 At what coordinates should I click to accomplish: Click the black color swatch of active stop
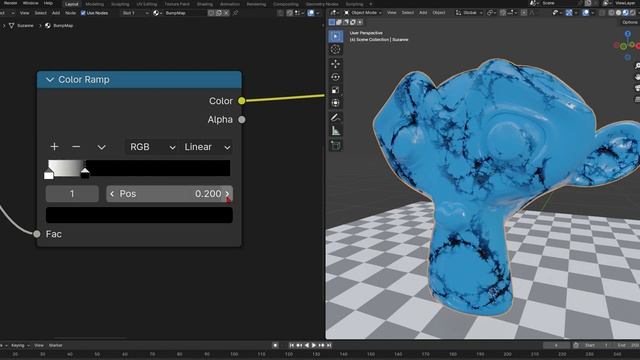pos(139,215)
